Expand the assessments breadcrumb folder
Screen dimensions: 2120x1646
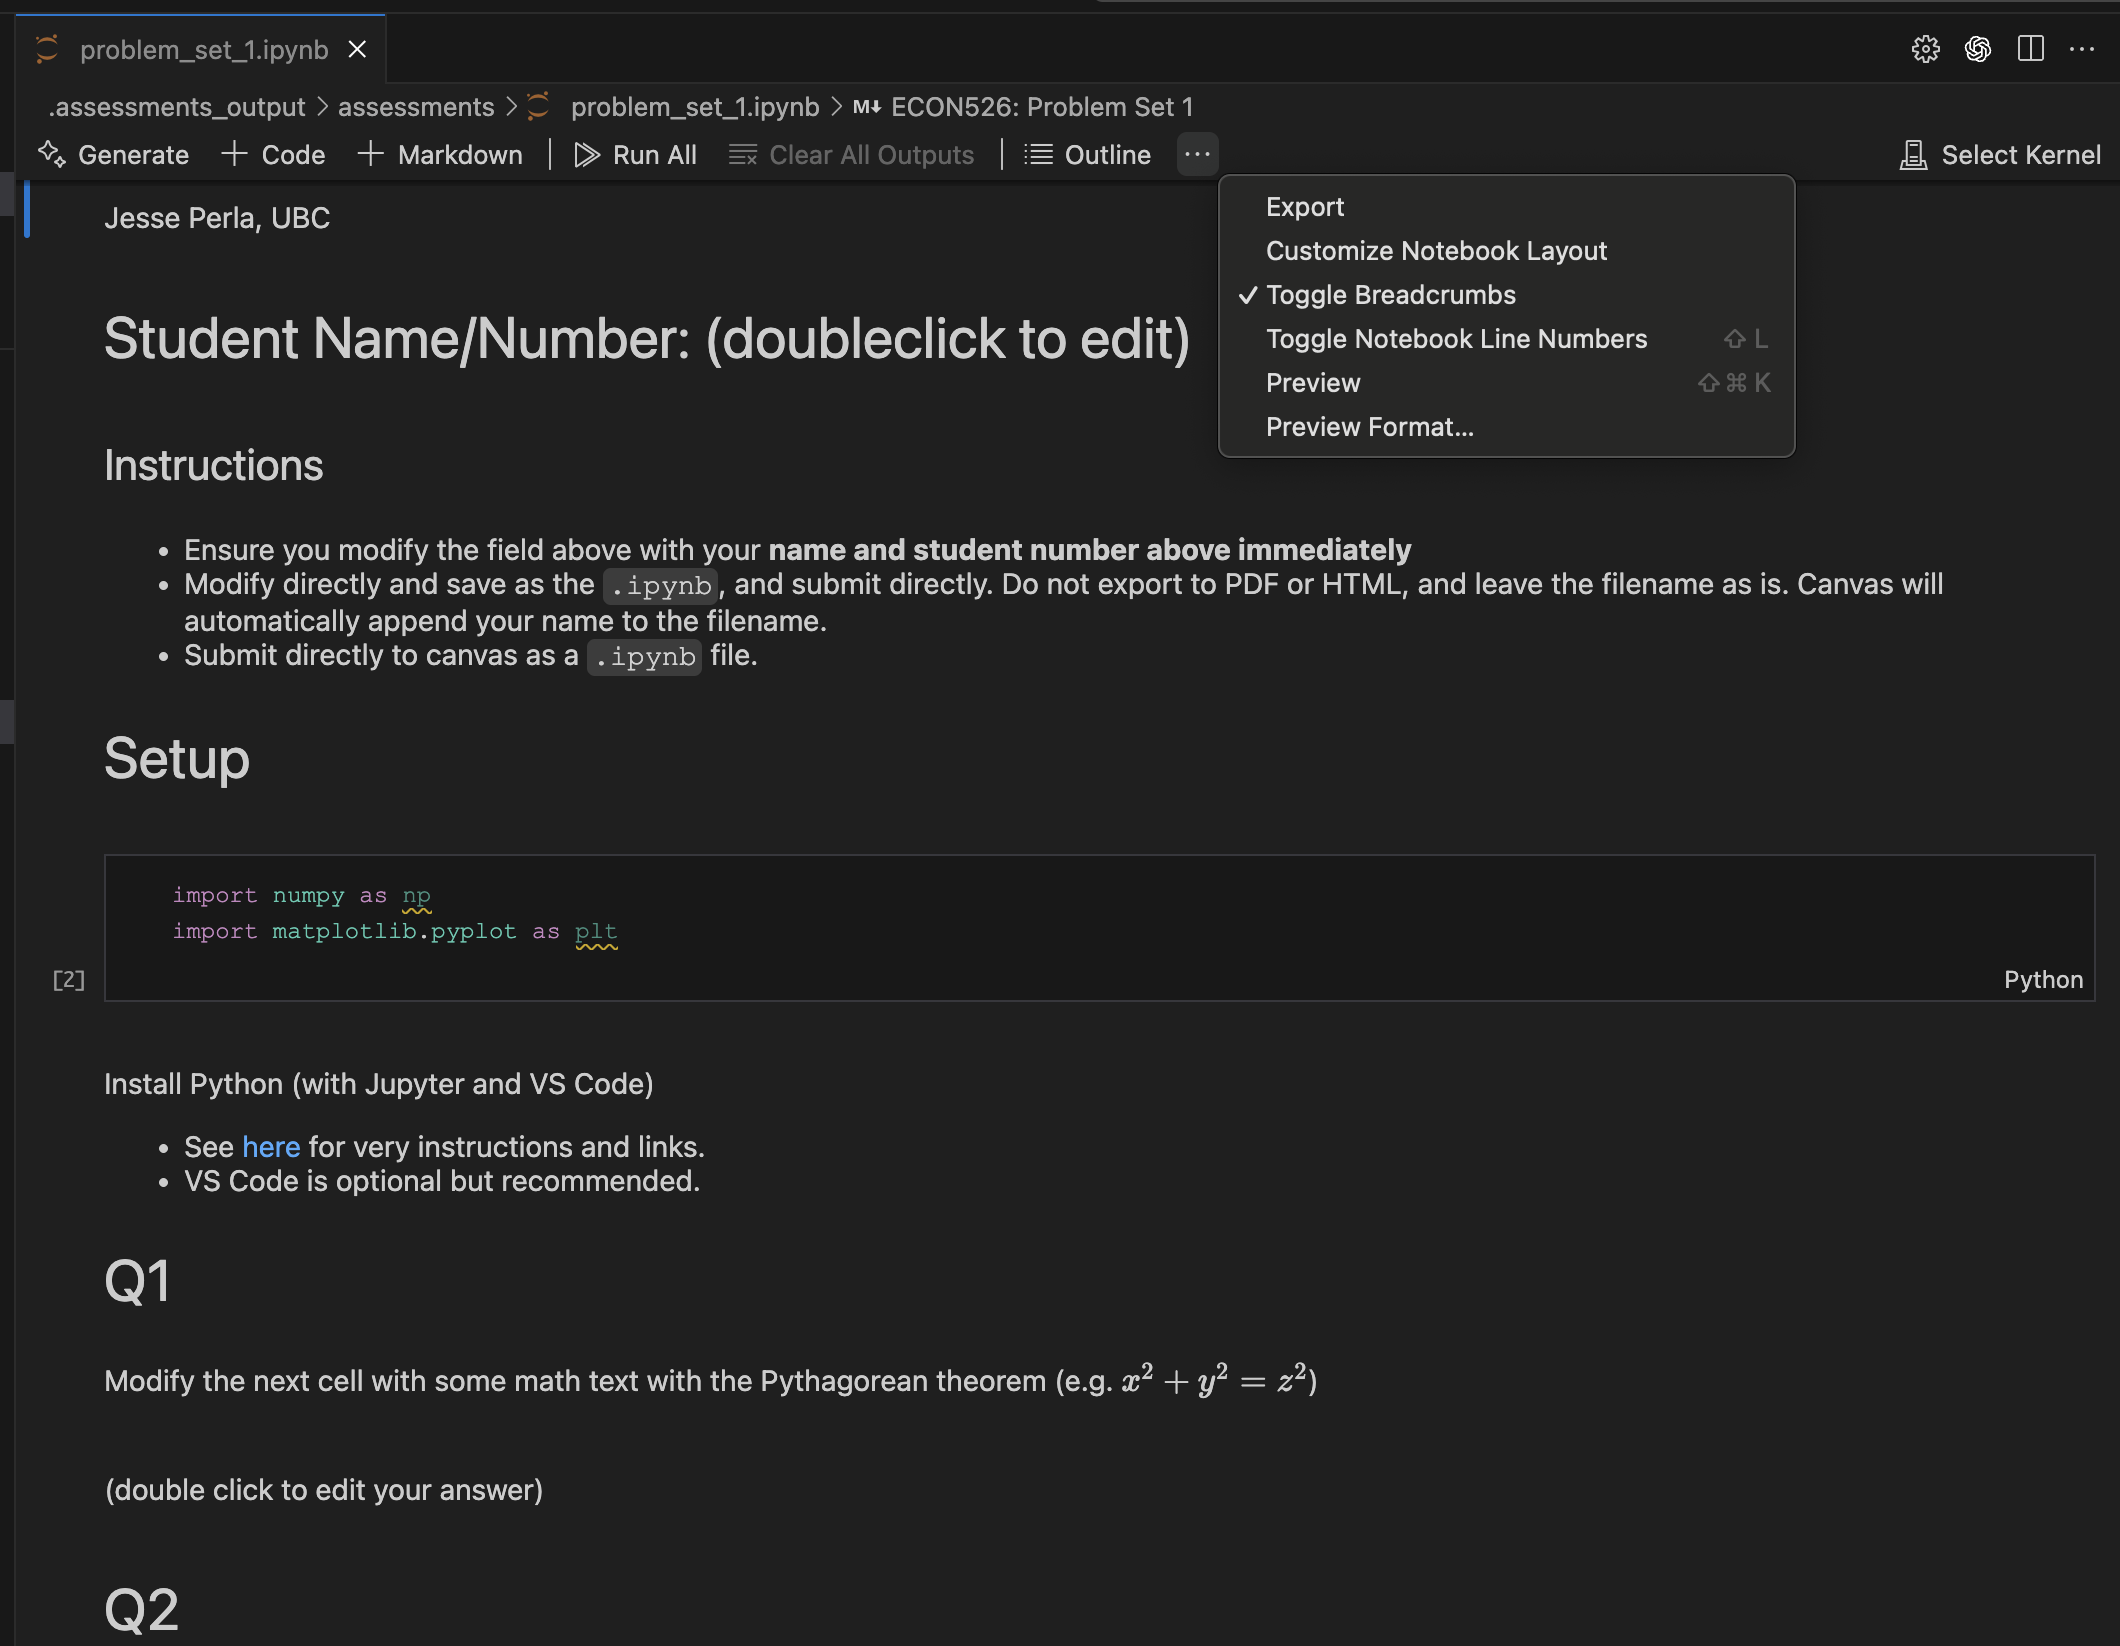tap(416, 107)
